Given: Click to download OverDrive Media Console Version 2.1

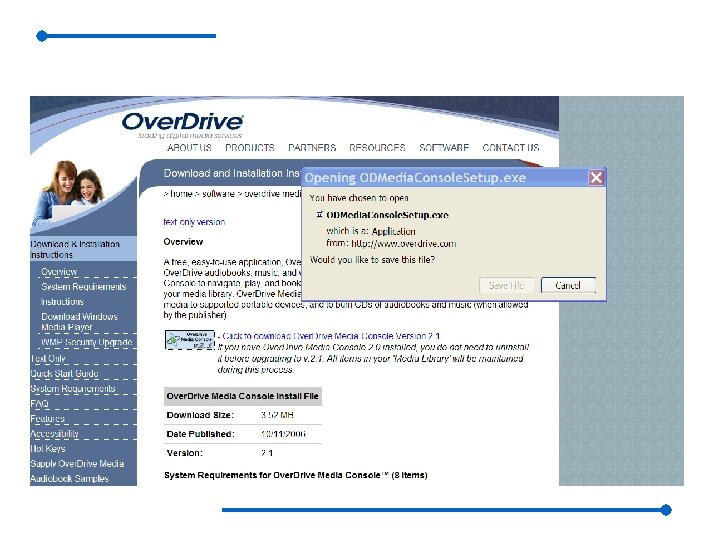Looking at the screenshot, I should pos(331,336).
